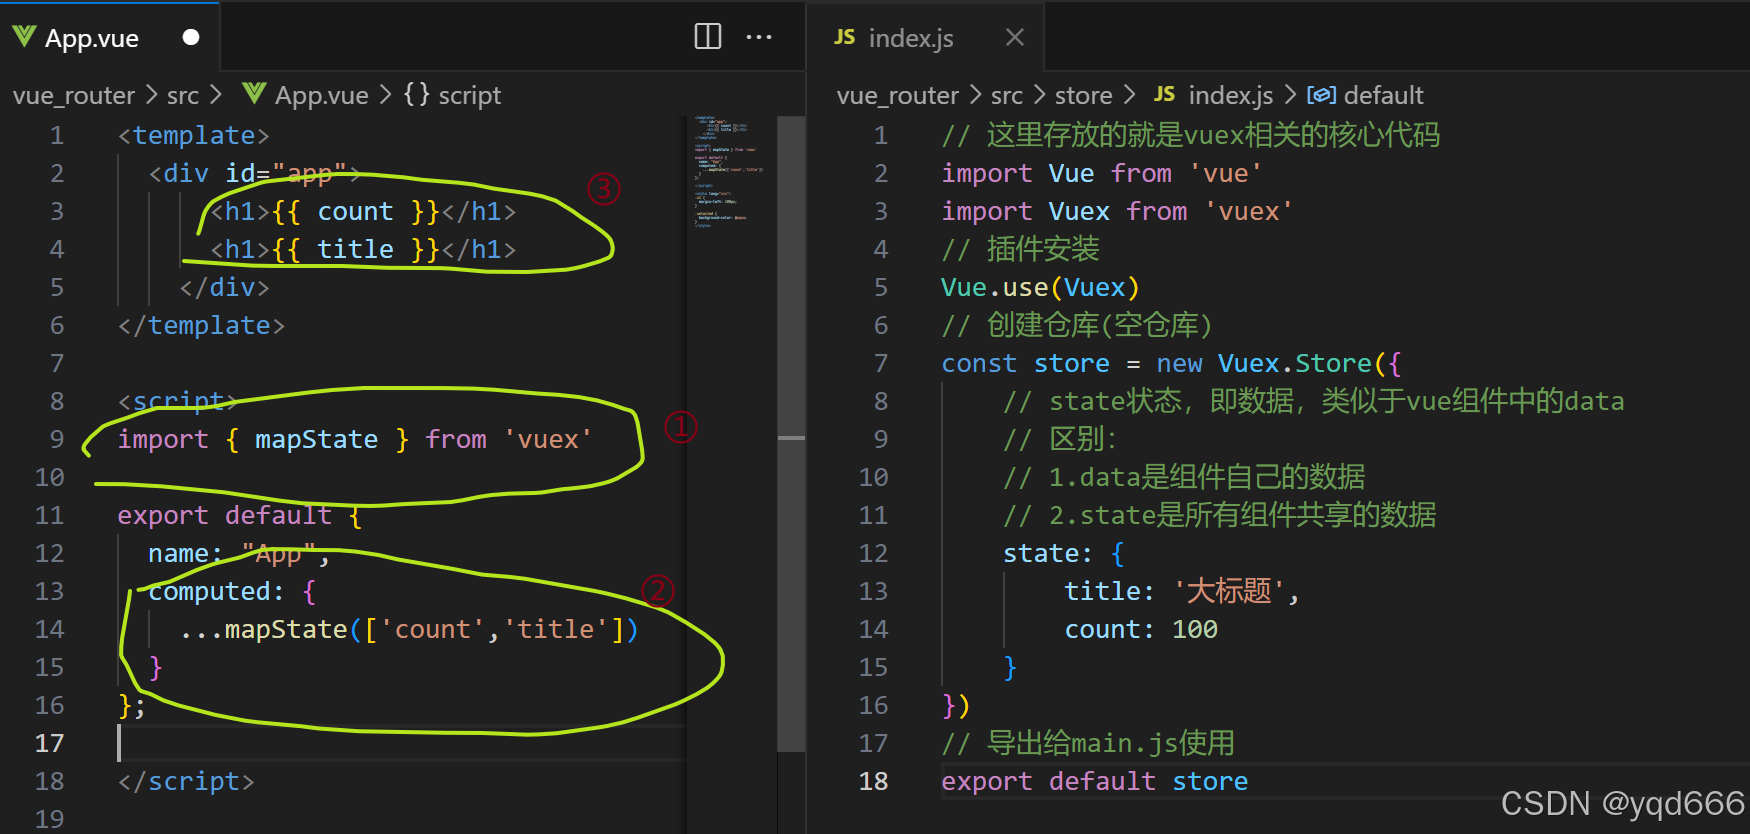Close the index.js tab

click(x=1014, y=38)
